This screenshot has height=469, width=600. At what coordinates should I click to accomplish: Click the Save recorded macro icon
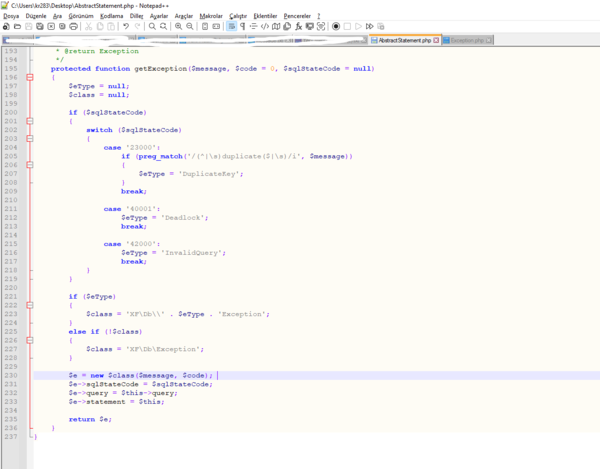(x=381, y=26)
